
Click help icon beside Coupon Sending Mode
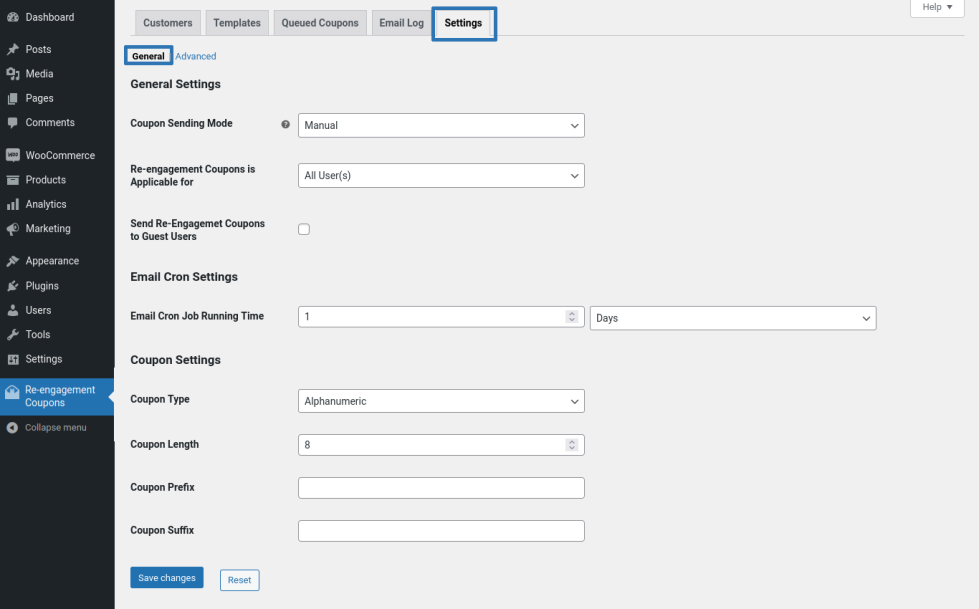click(286, 125)
